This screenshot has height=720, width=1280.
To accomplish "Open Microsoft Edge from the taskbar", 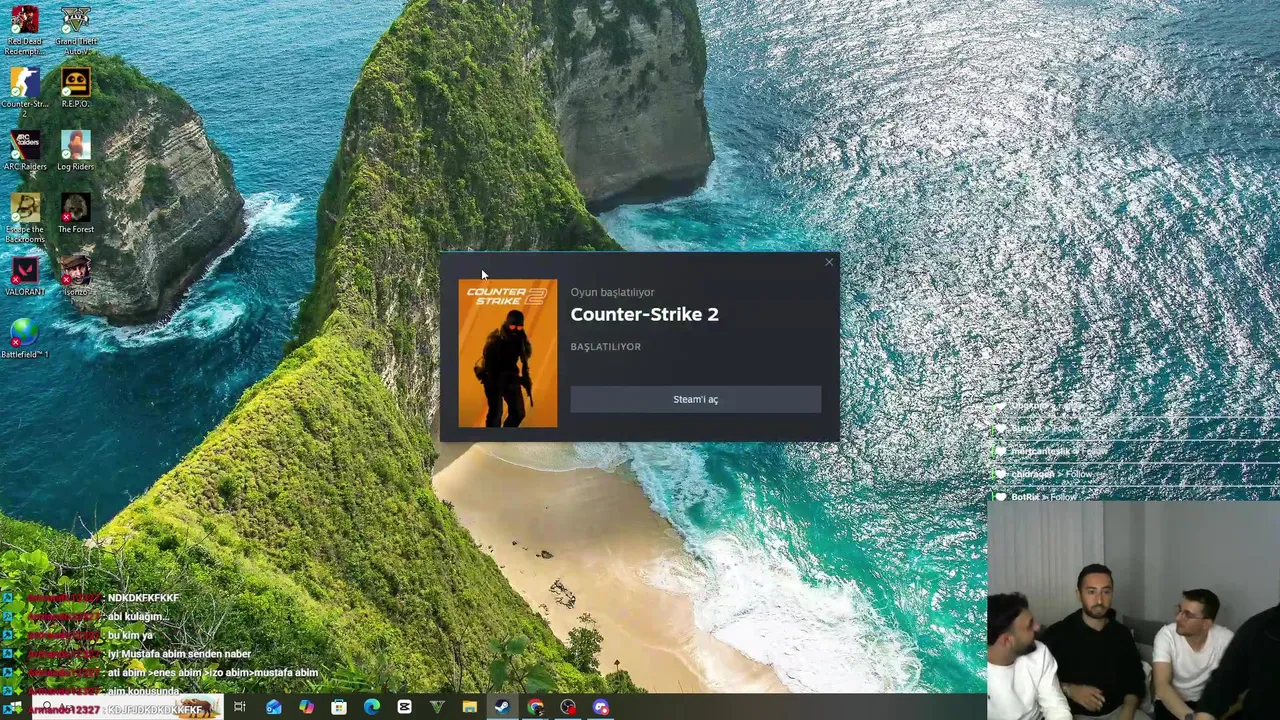I will click(x=372, y=707).
